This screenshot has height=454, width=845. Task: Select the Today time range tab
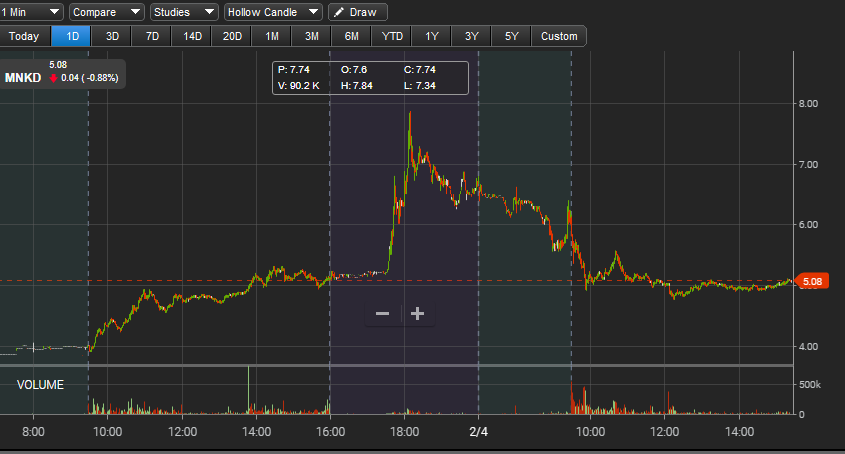pyautogui.click(x=24, y=36)
